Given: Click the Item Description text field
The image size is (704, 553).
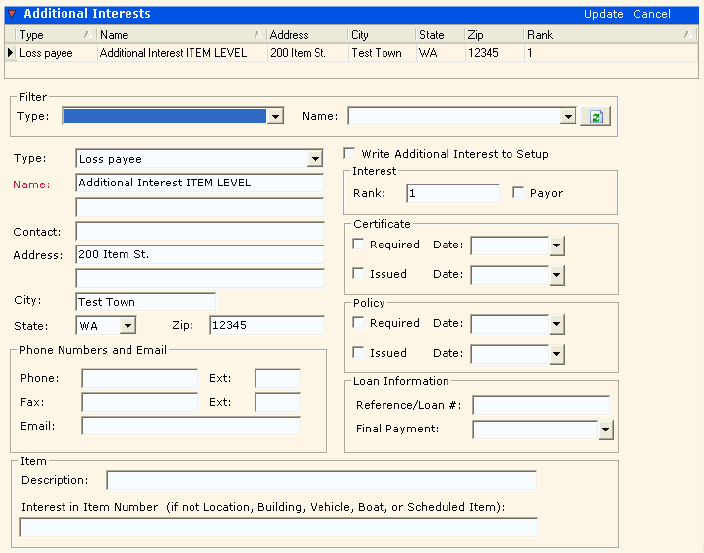Looking at the screenshot, I should pos(321,481).
